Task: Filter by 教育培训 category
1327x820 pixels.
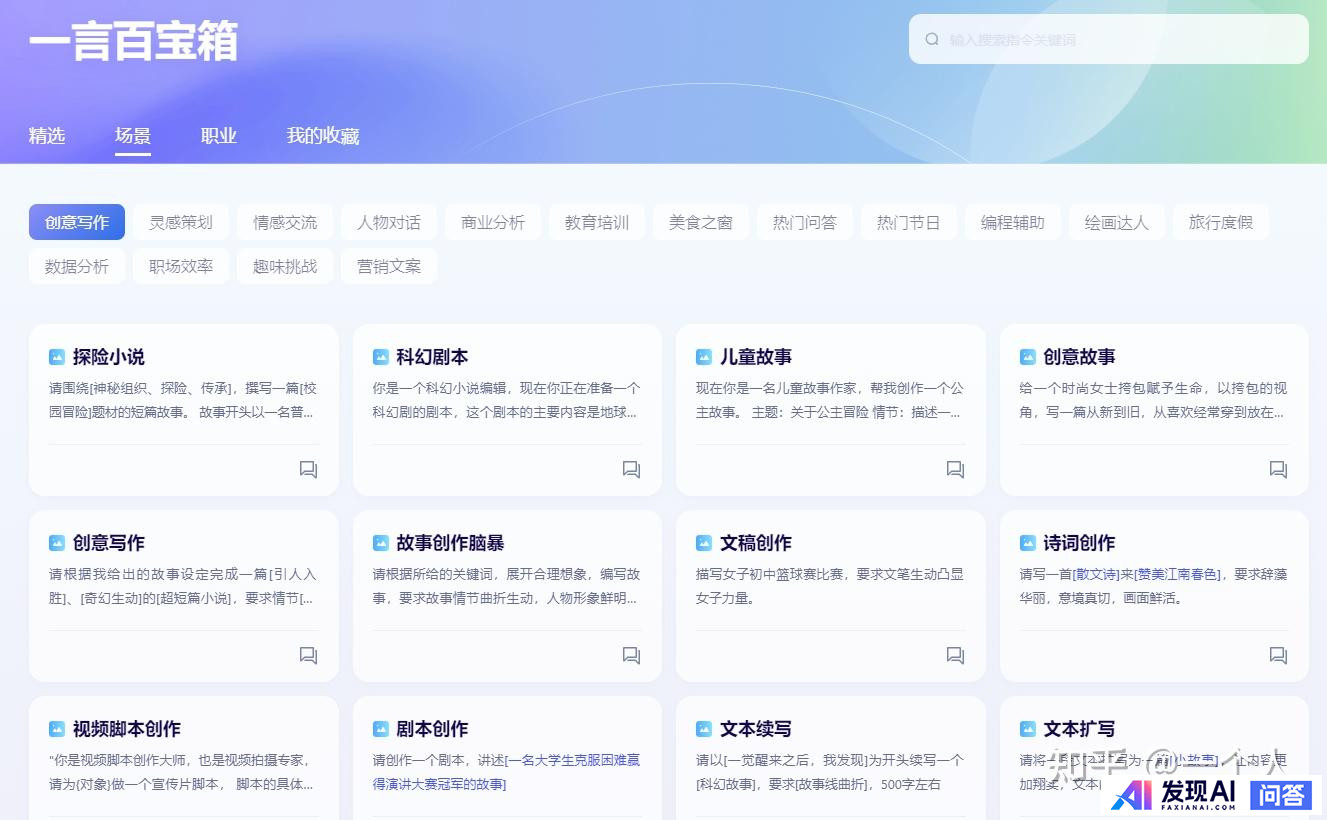Action: (x=597, y=222)
